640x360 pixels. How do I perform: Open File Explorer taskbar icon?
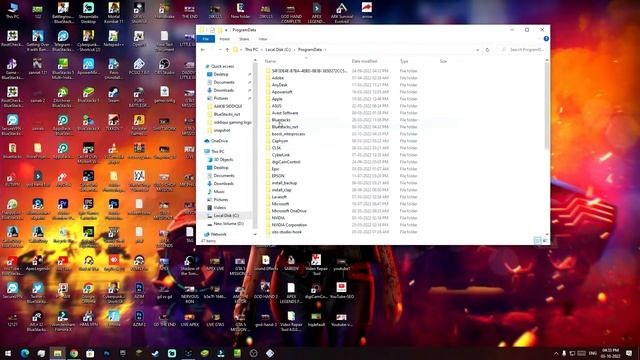coord(58,353)
